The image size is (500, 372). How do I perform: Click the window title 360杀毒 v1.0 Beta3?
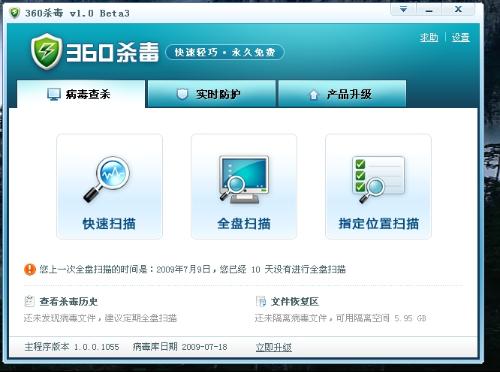[77, 13]
